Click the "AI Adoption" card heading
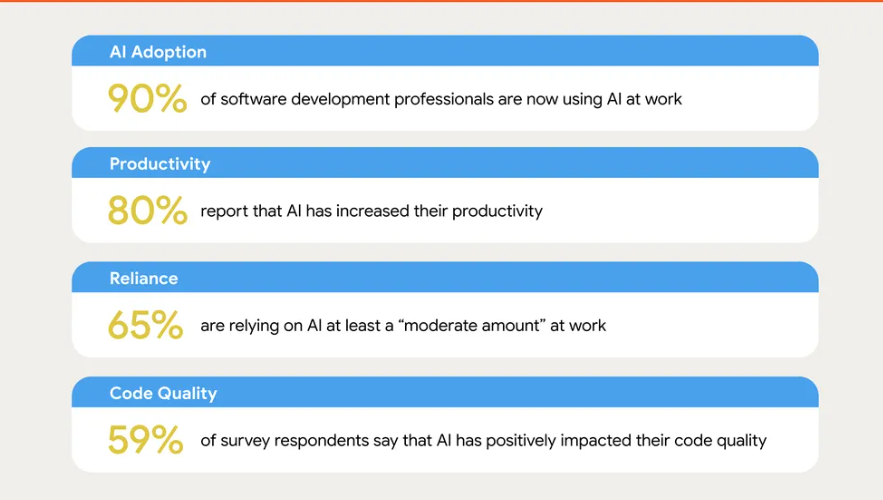 158,52
